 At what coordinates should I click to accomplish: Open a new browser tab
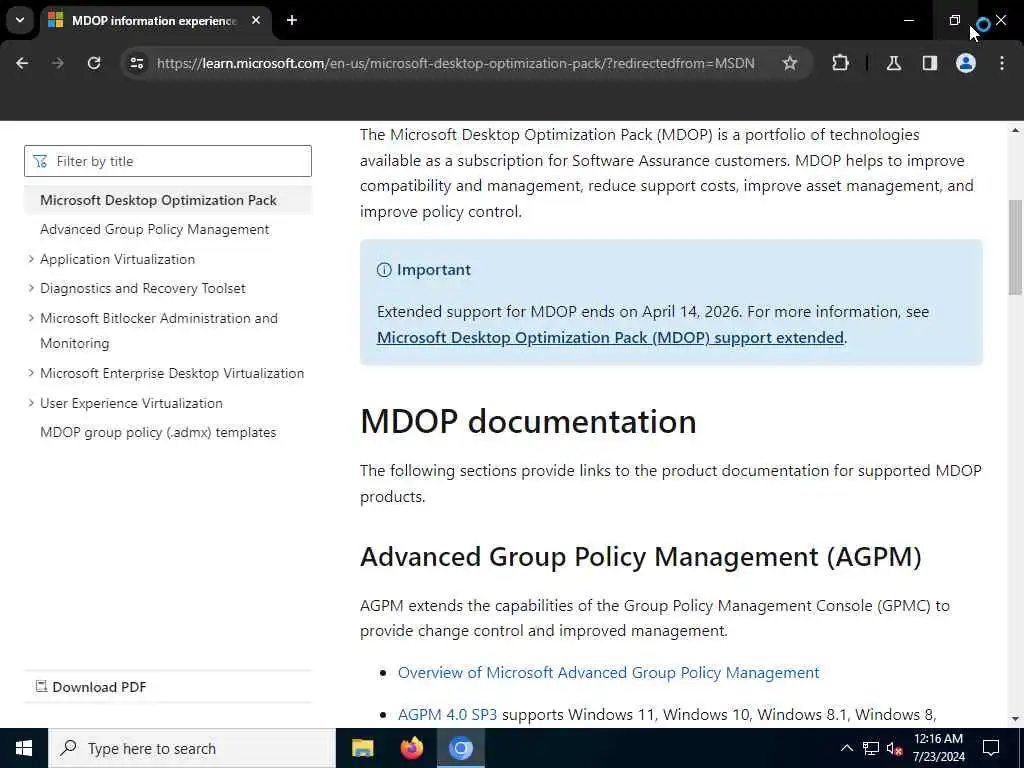coord(292,20)
